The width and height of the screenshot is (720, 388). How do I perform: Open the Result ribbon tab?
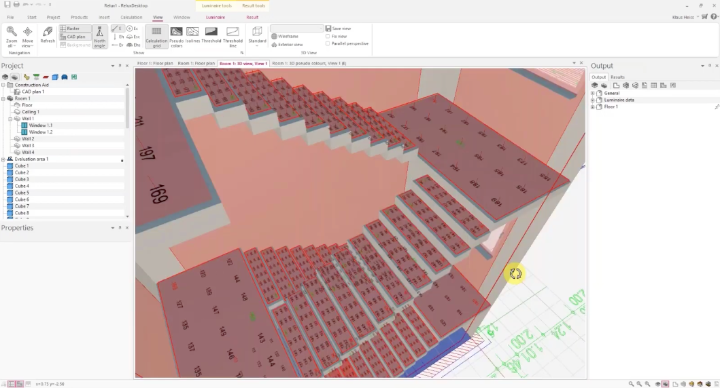coord(253,17)
